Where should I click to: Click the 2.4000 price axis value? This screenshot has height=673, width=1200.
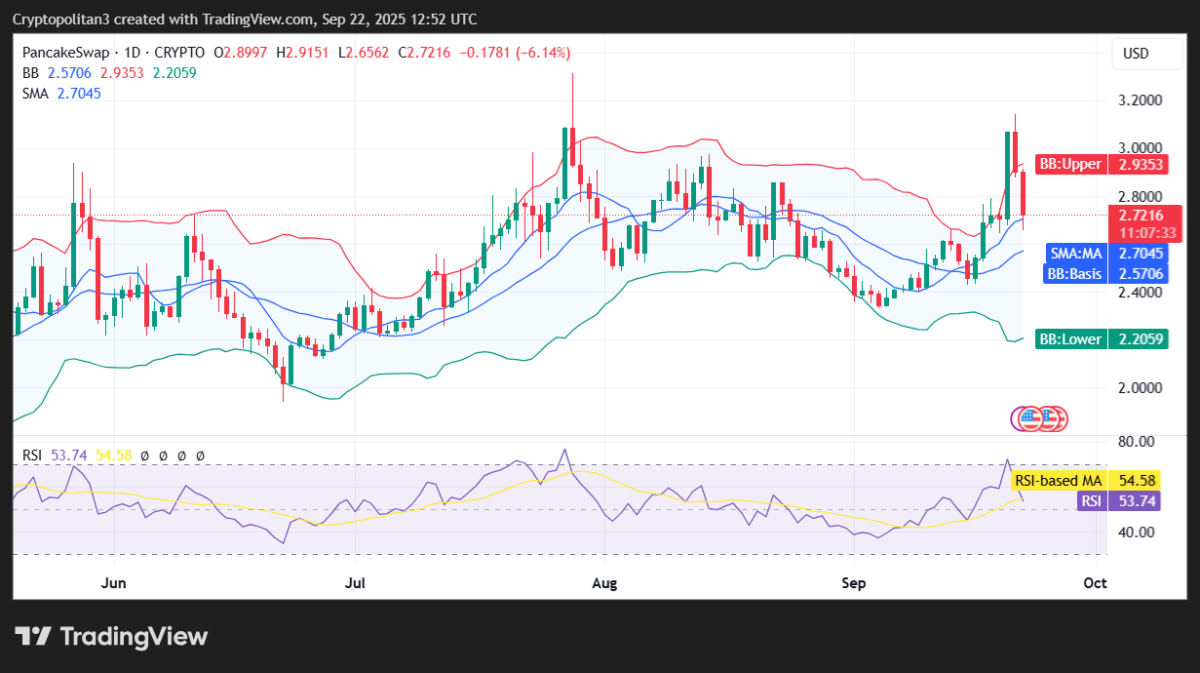click(x=1138, y=292)
